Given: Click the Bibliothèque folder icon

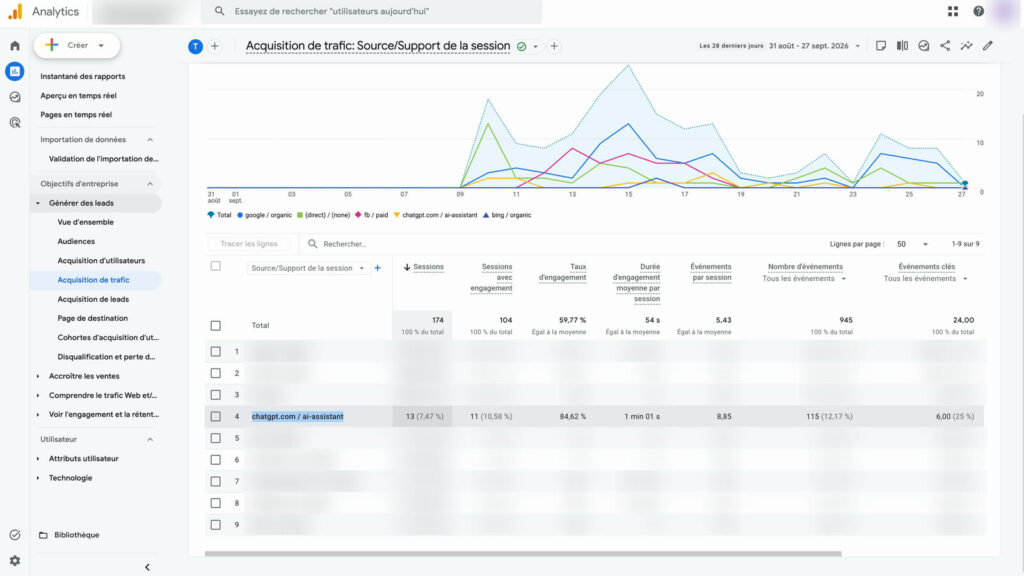Looking at the screenshot, I should pyautogui.click(x=43, y=535).
